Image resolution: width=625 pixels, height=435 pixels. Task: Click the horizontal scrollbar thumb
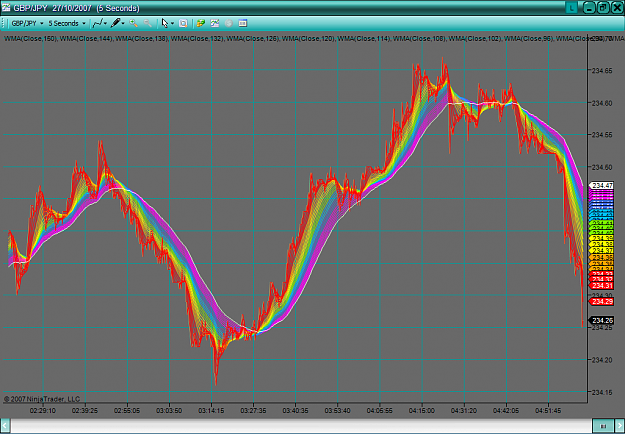603,425
